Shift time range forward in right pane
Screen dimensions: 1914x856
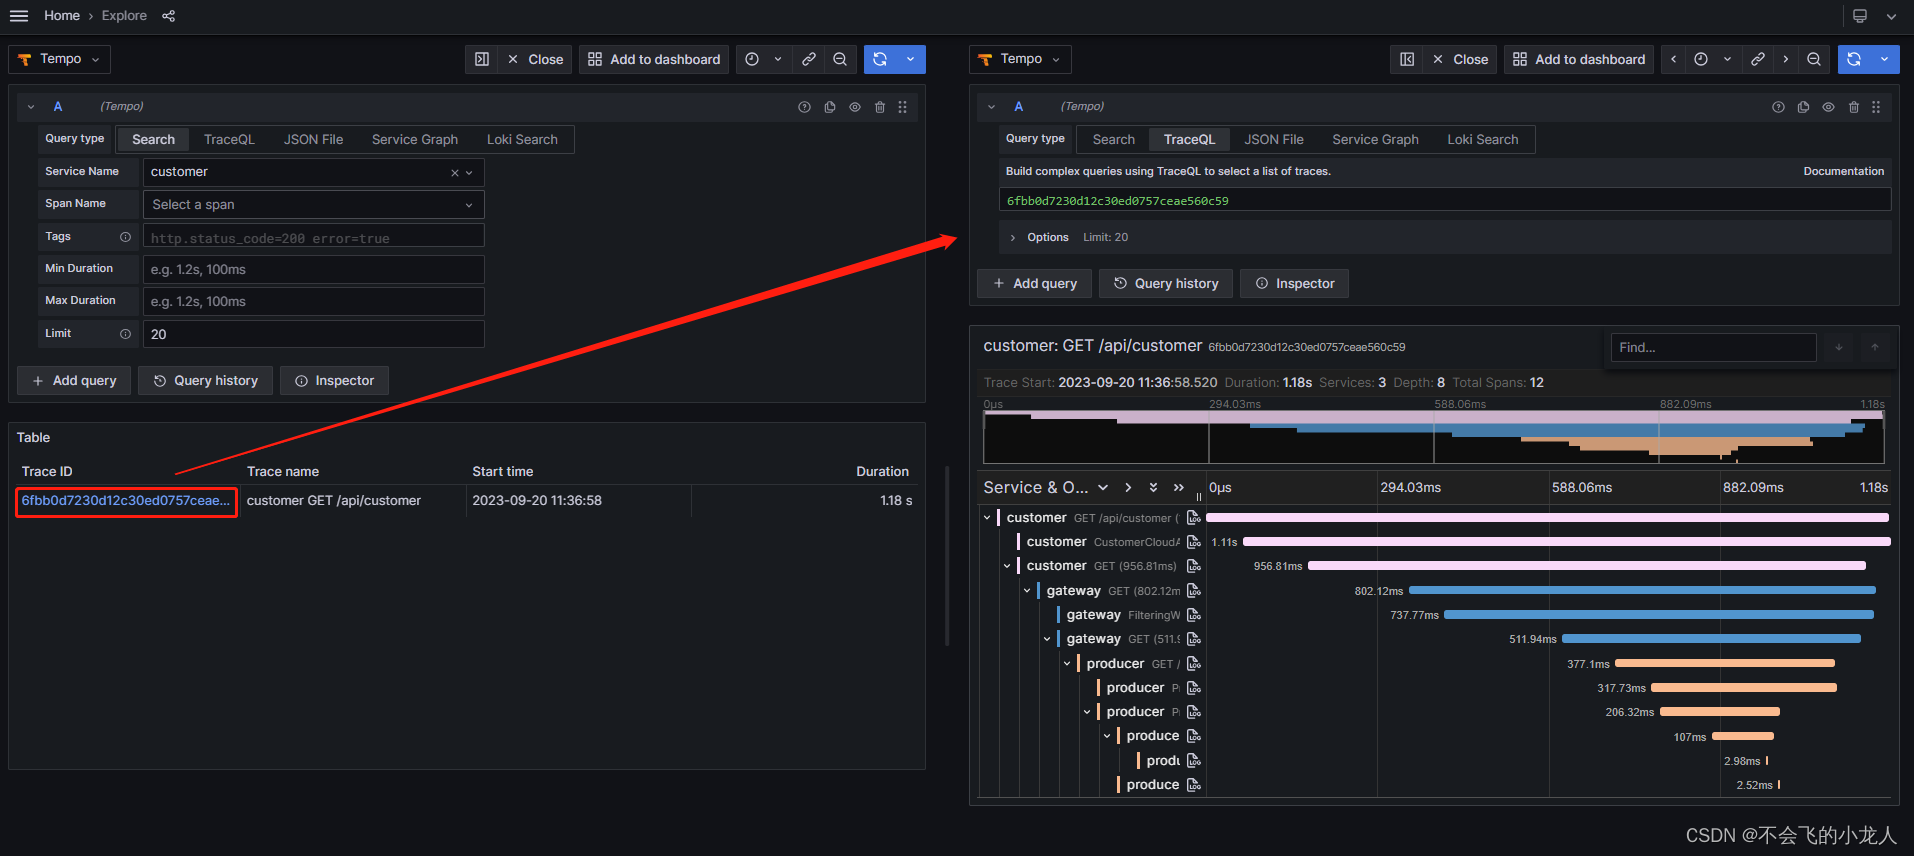point(1786,60)
